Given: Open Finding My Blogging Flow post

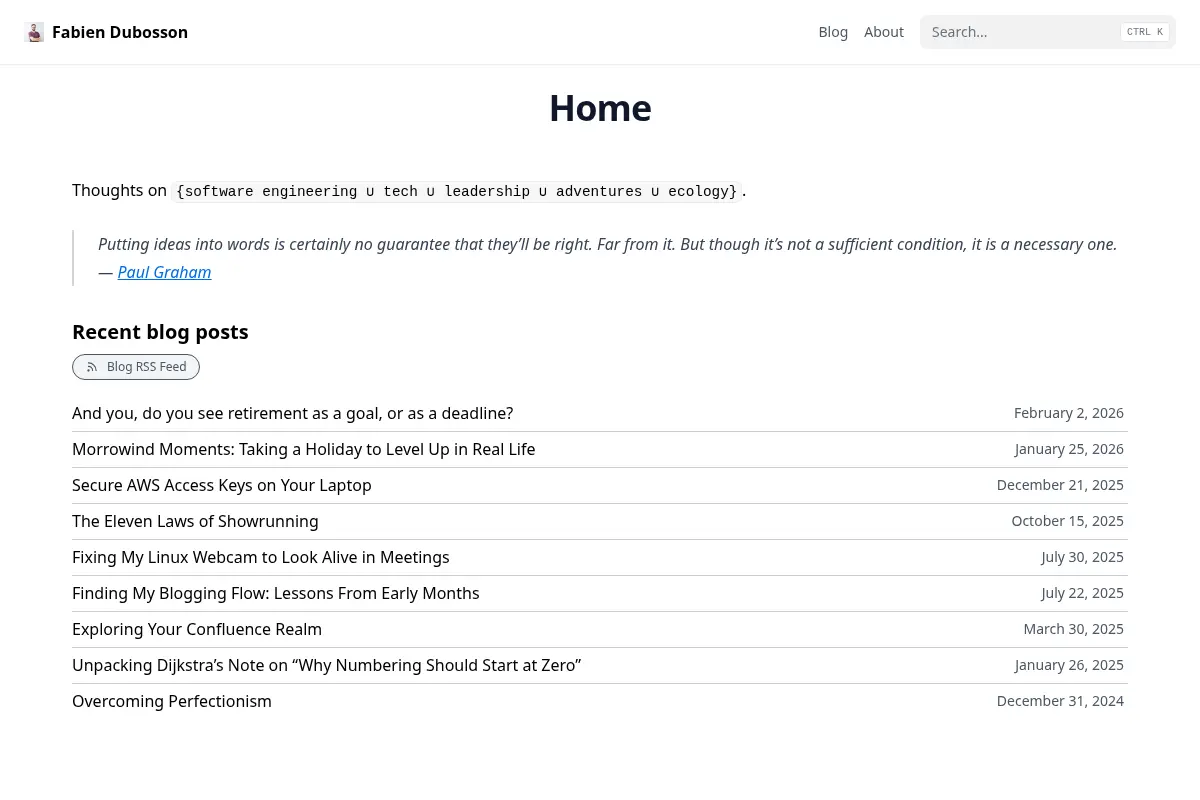Looking at the screenshot, I should coord(275,593).
